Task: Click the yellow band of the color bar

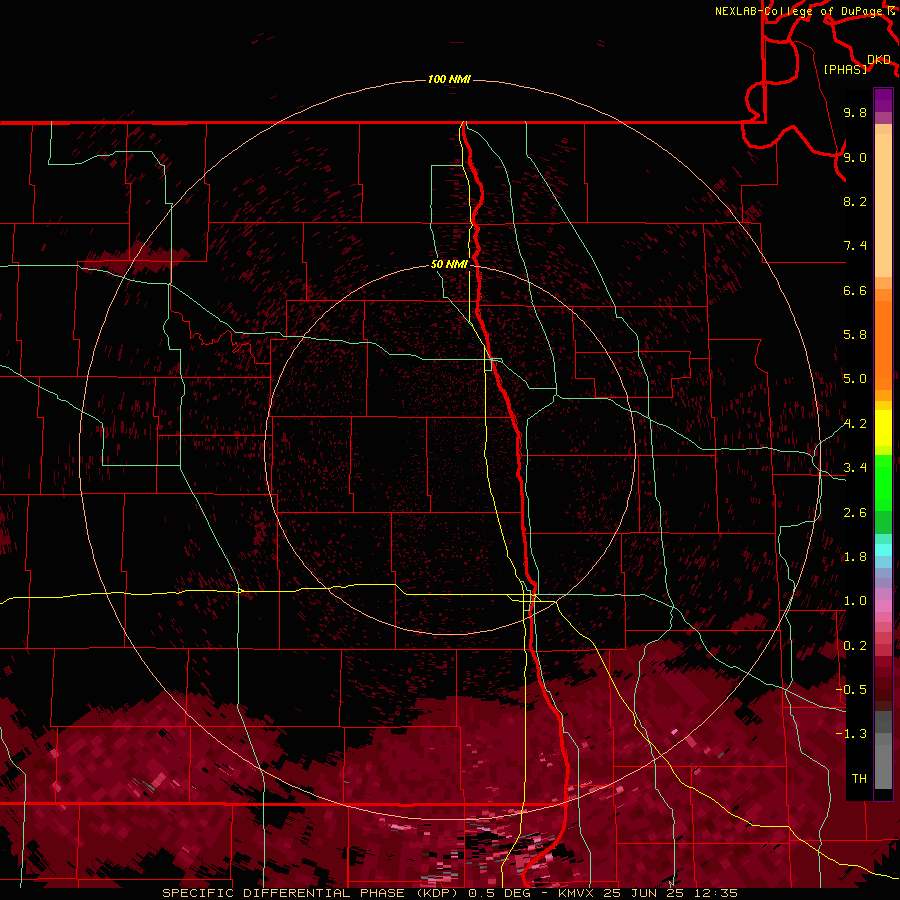Action: pos(883,428)
